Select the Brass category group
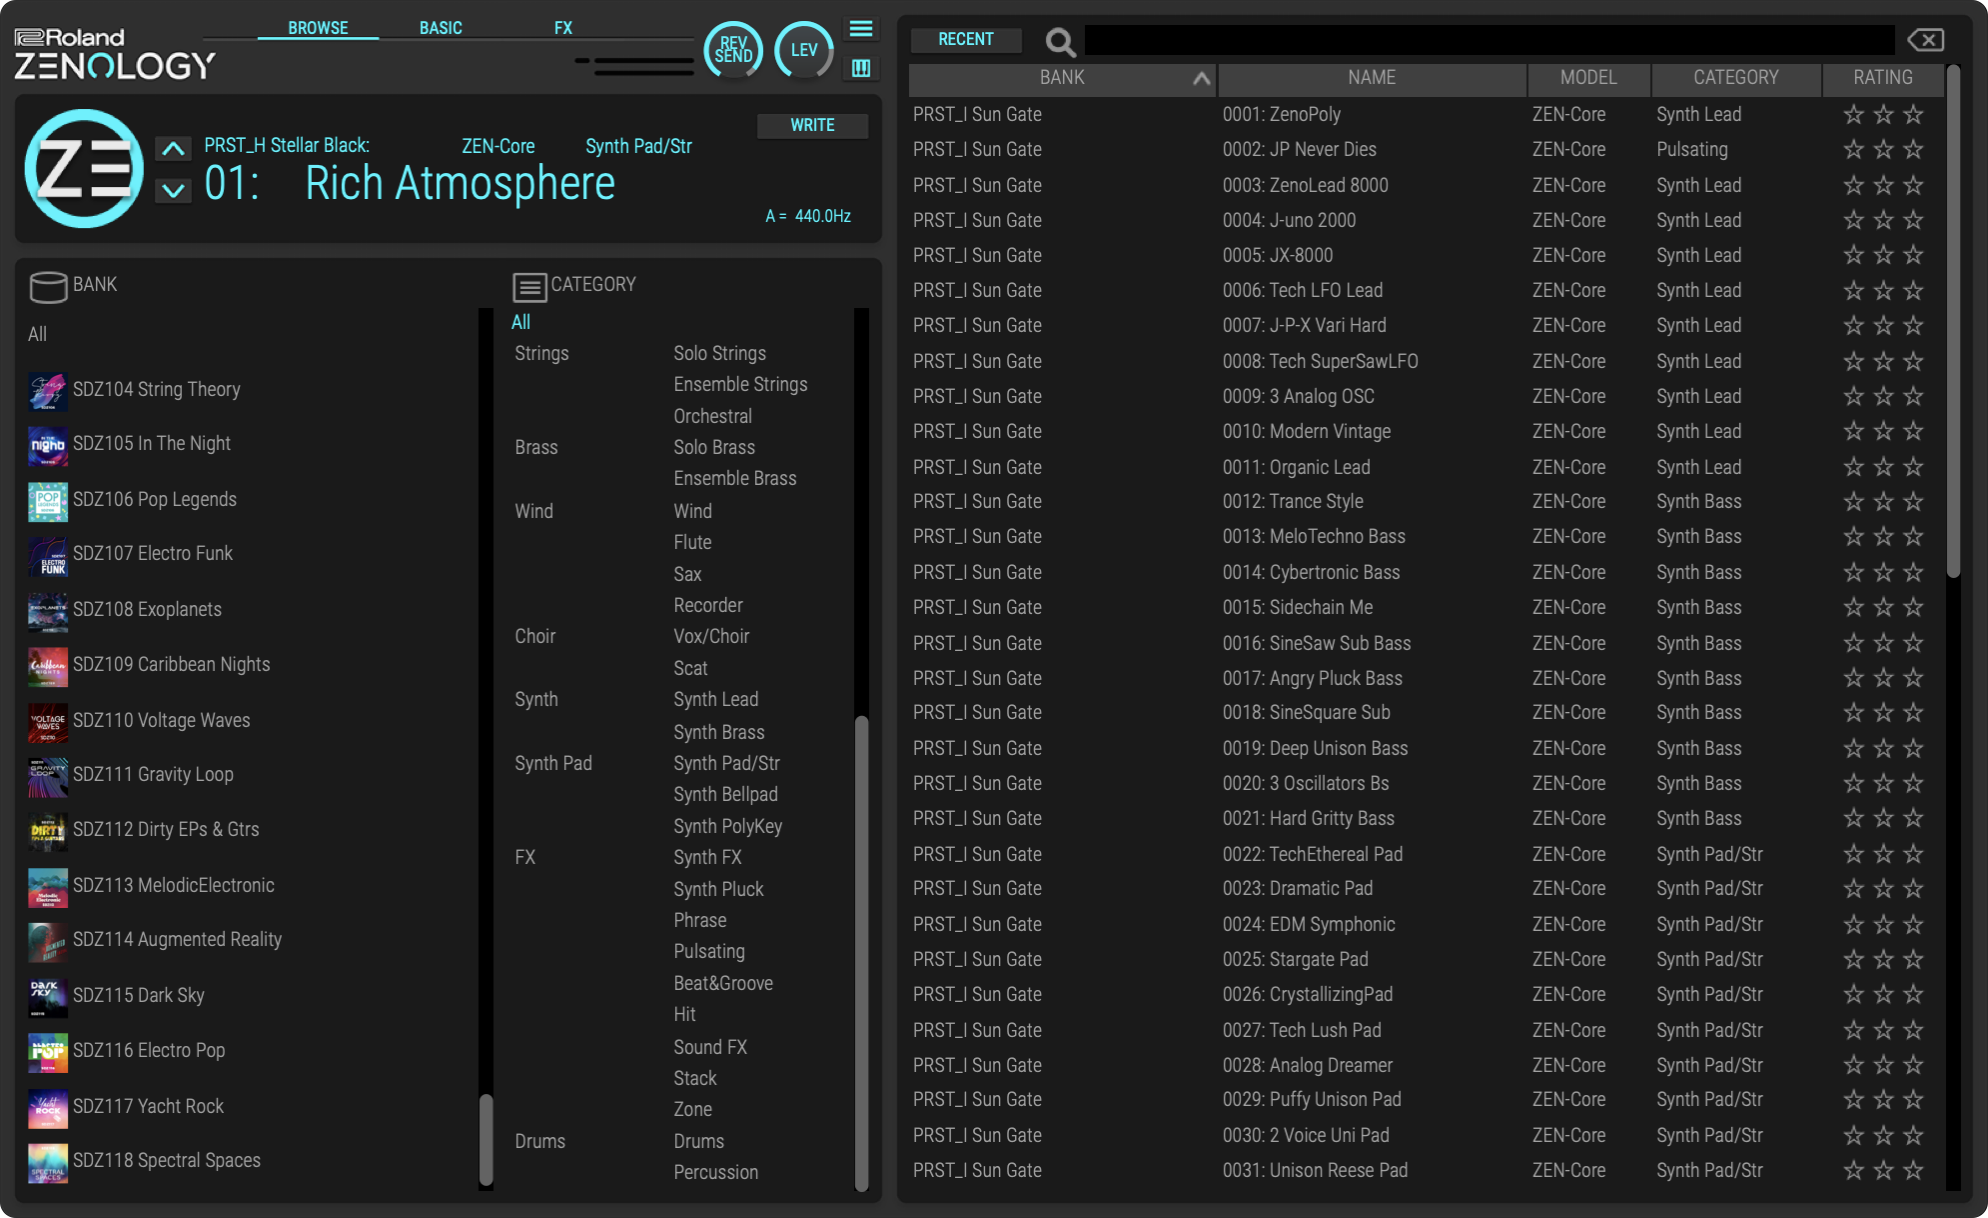Screen dimensions: 1988x1218 tap(536, 447)
